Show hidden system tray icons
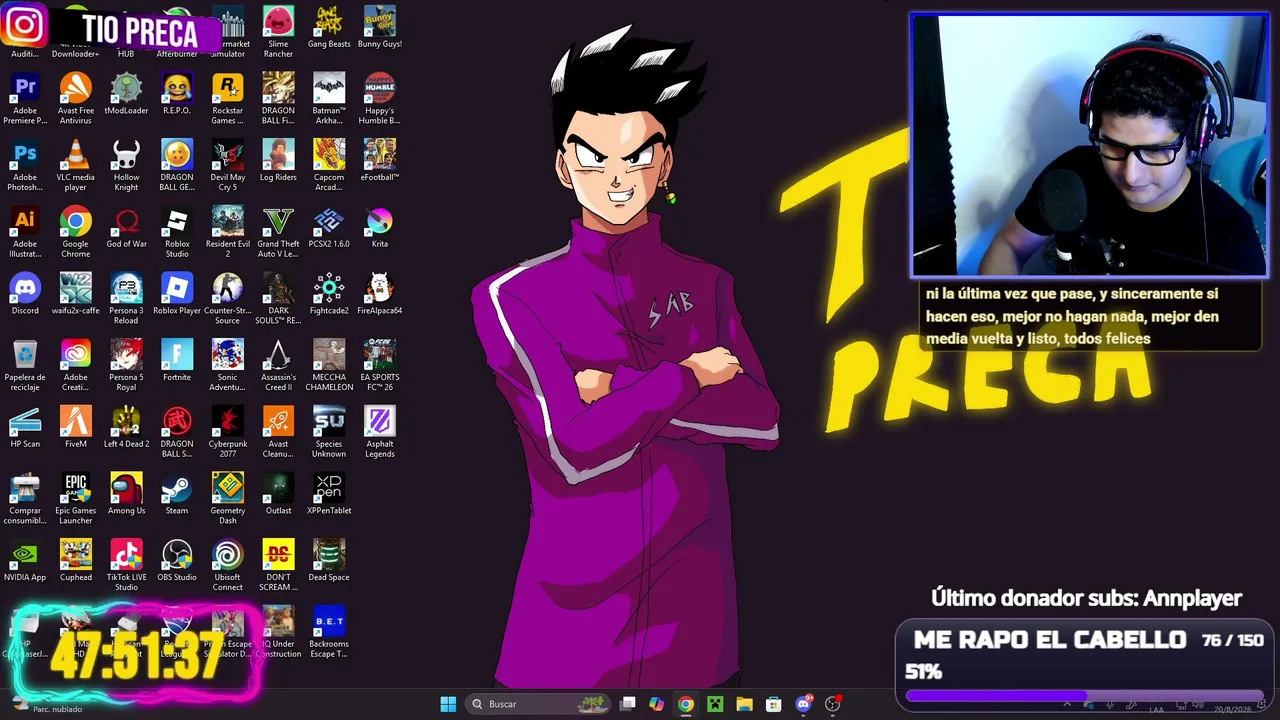The width and height of the screenshot is (1280, 720). click(1066, 704)
